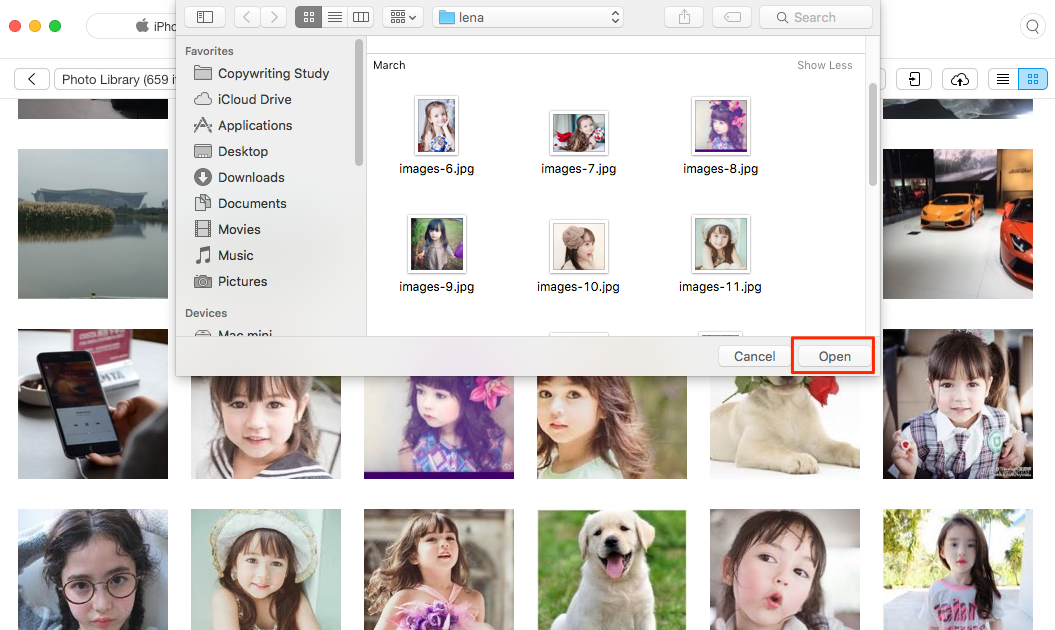Select the hand holding phone photo
The image size is (1055, 630).
93,404
